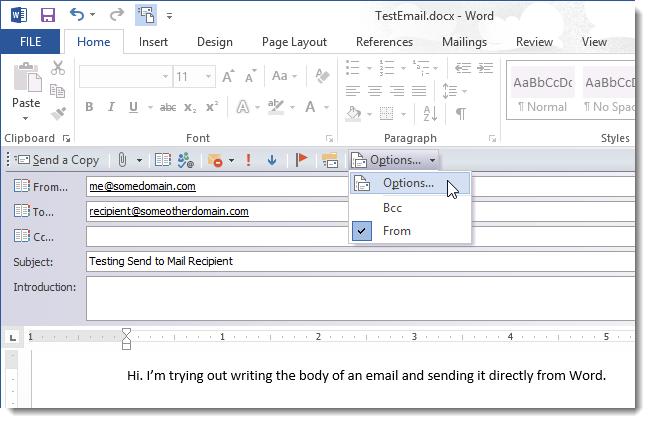Click the attach file paperclip icon
Image resolution: width=650 pixels, height=423 pixels.
click(122, 160)
